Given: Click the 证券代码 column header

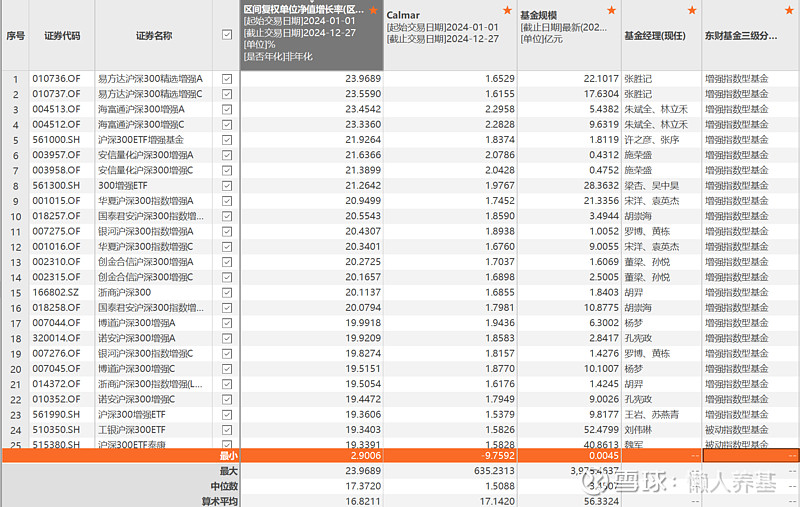Looking at the screenshot, I should 62,35.
